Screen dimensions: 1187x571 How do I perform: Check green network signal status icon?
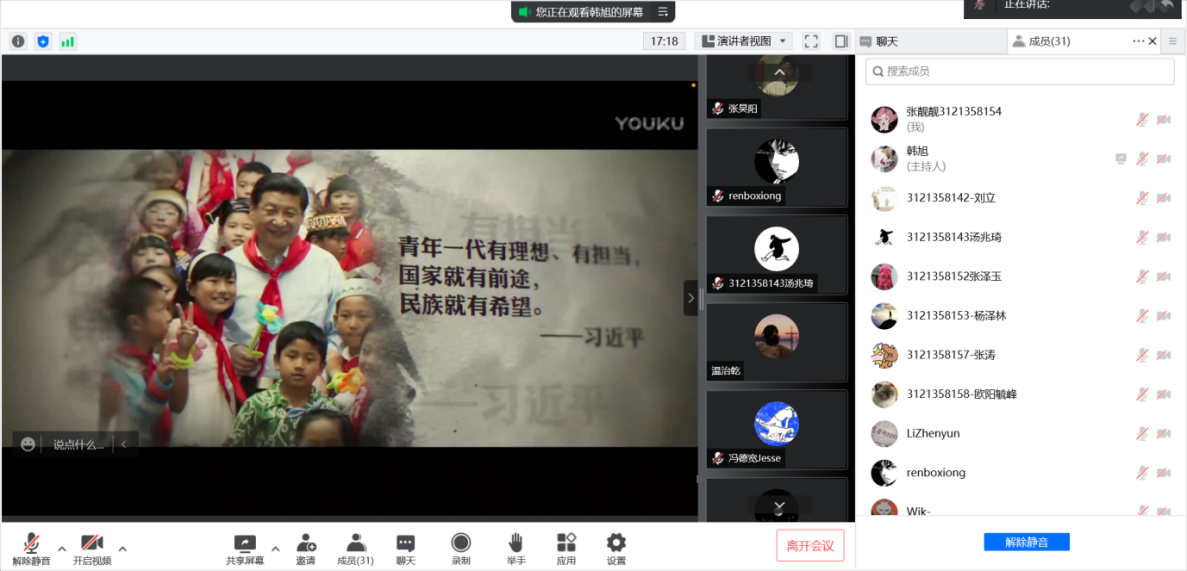[x=68, y=42]
